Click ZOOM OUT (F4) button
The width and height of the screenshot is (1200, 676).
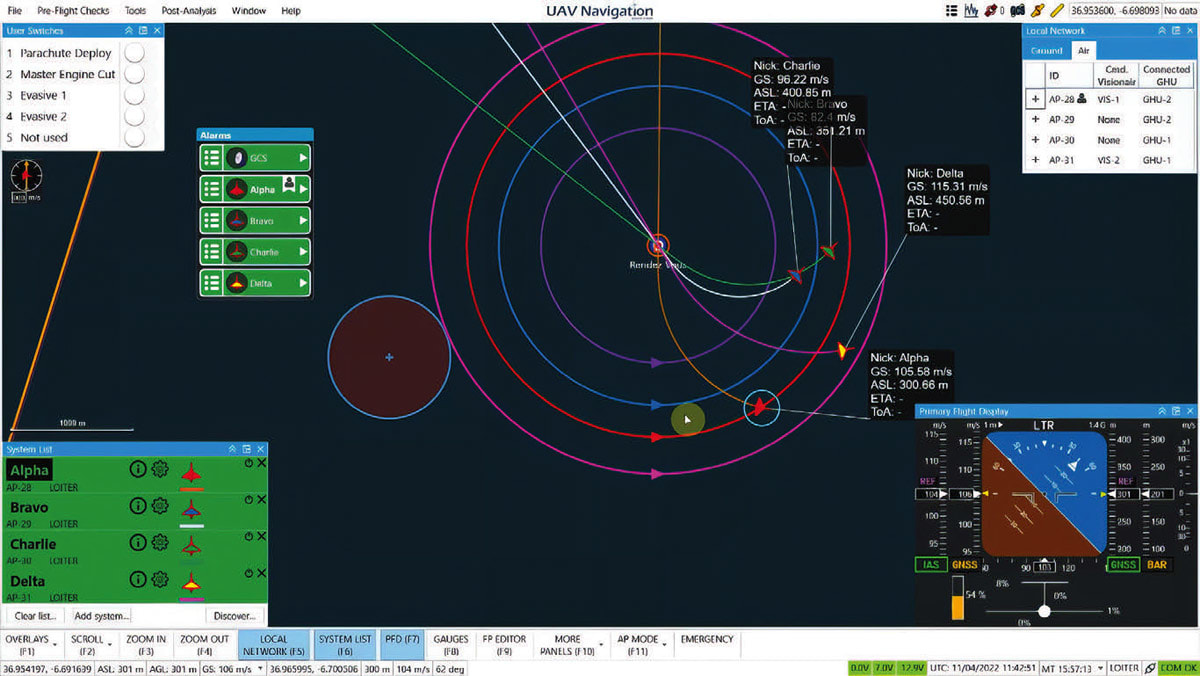tap(204, 645)
